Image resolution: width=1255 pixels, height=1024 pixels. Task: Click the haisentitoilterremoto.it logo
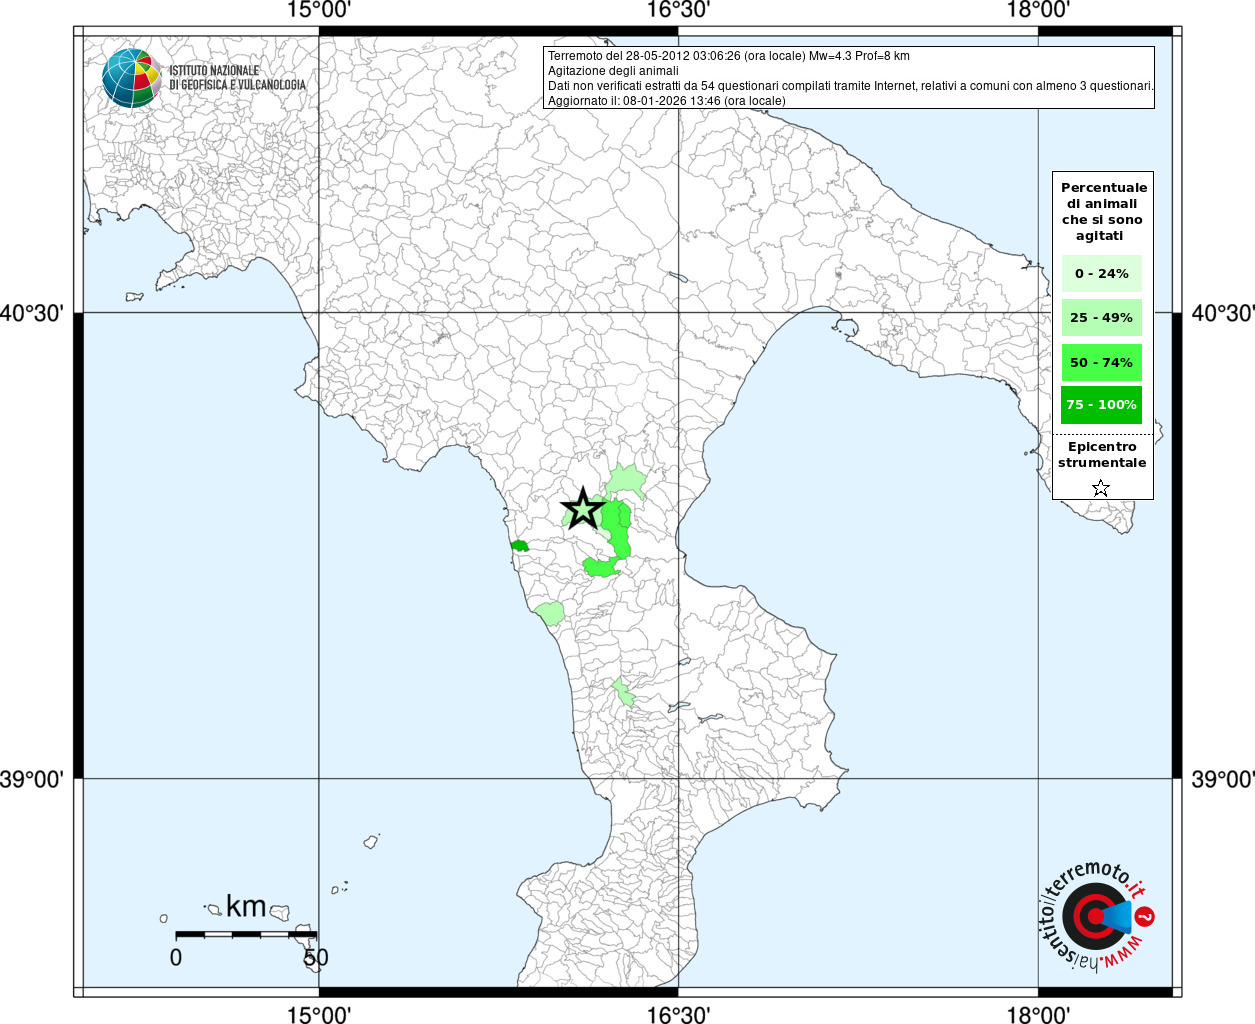coord(1098,916)
